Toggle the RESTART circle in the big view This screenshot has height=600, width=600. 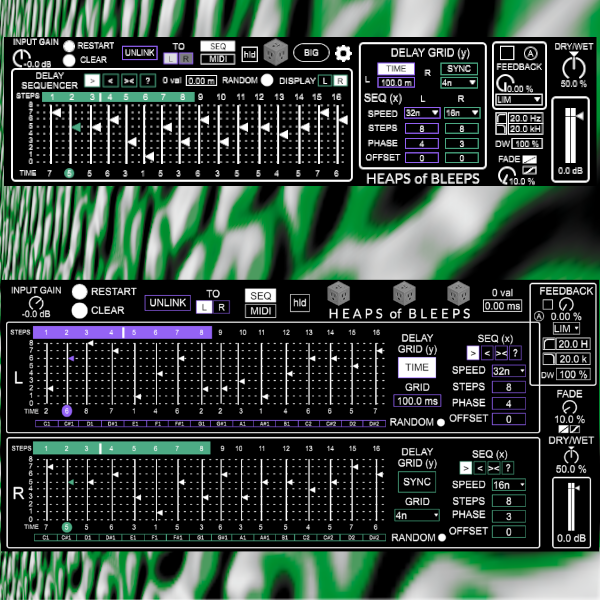pyautogui.click(x=80, y=292)
